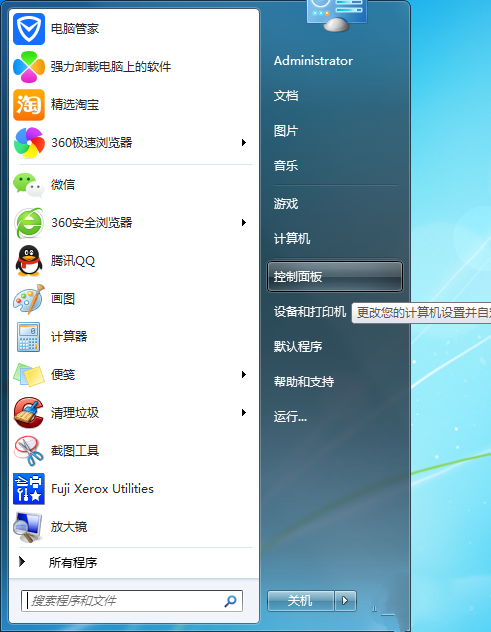The width and height of the screenshot is (491, 632).
Task: Open the orange 淘 Taobao icon
Action: pyautogui.click(x=29, y=105)
